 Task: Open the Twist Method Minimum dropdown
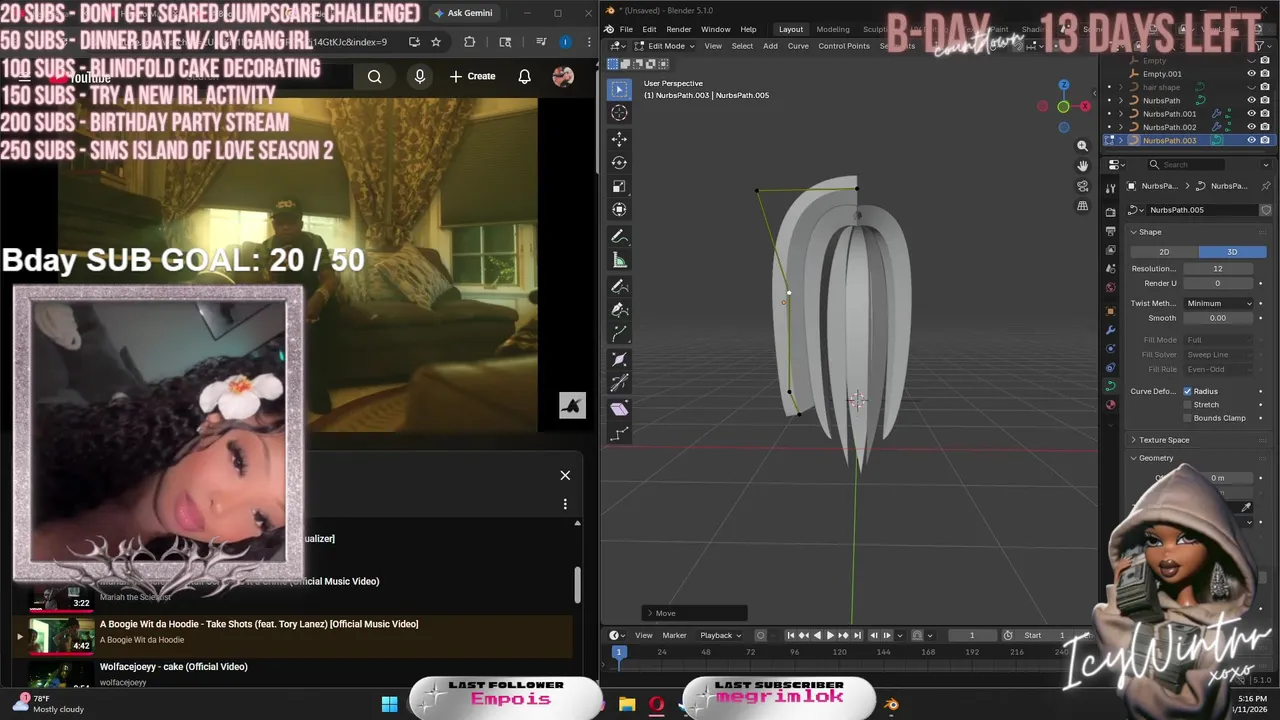coord(1219,303)
